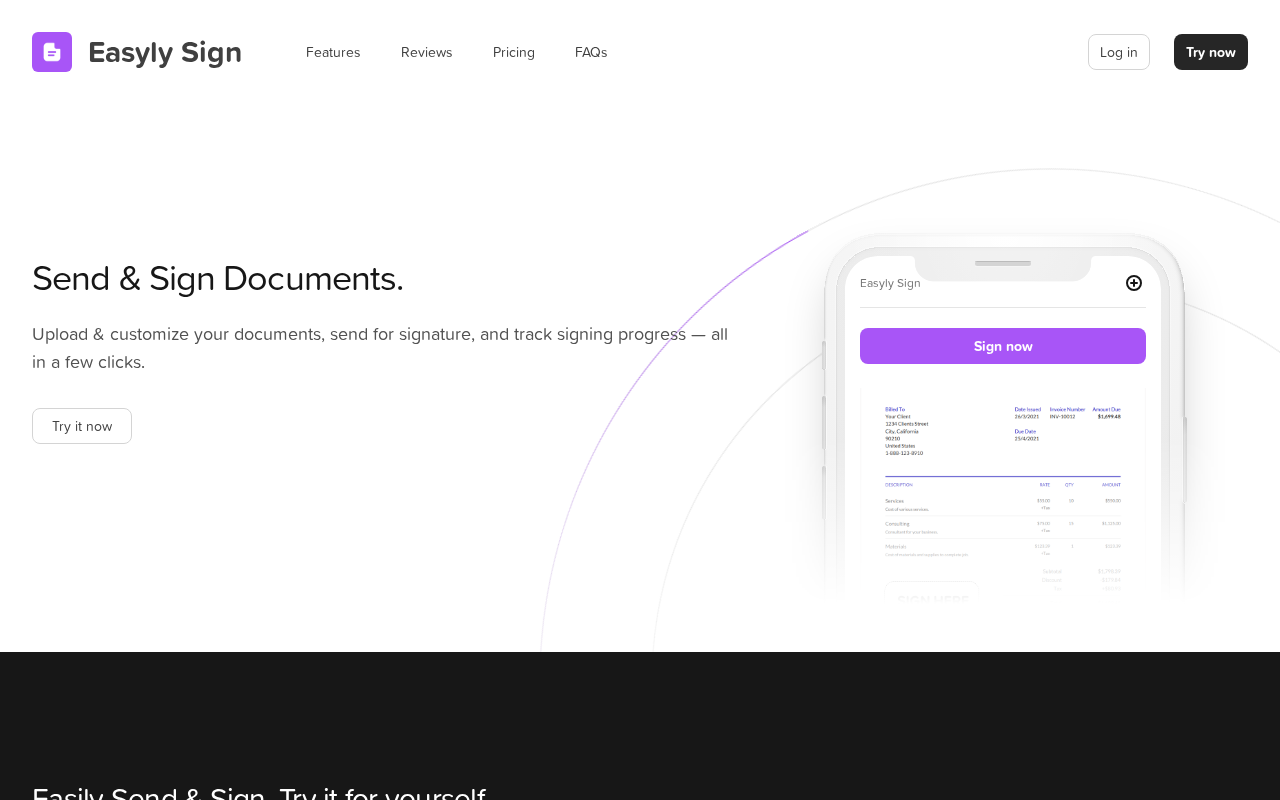Click the Easyly Sign title inside phone screen

[890, 283]
